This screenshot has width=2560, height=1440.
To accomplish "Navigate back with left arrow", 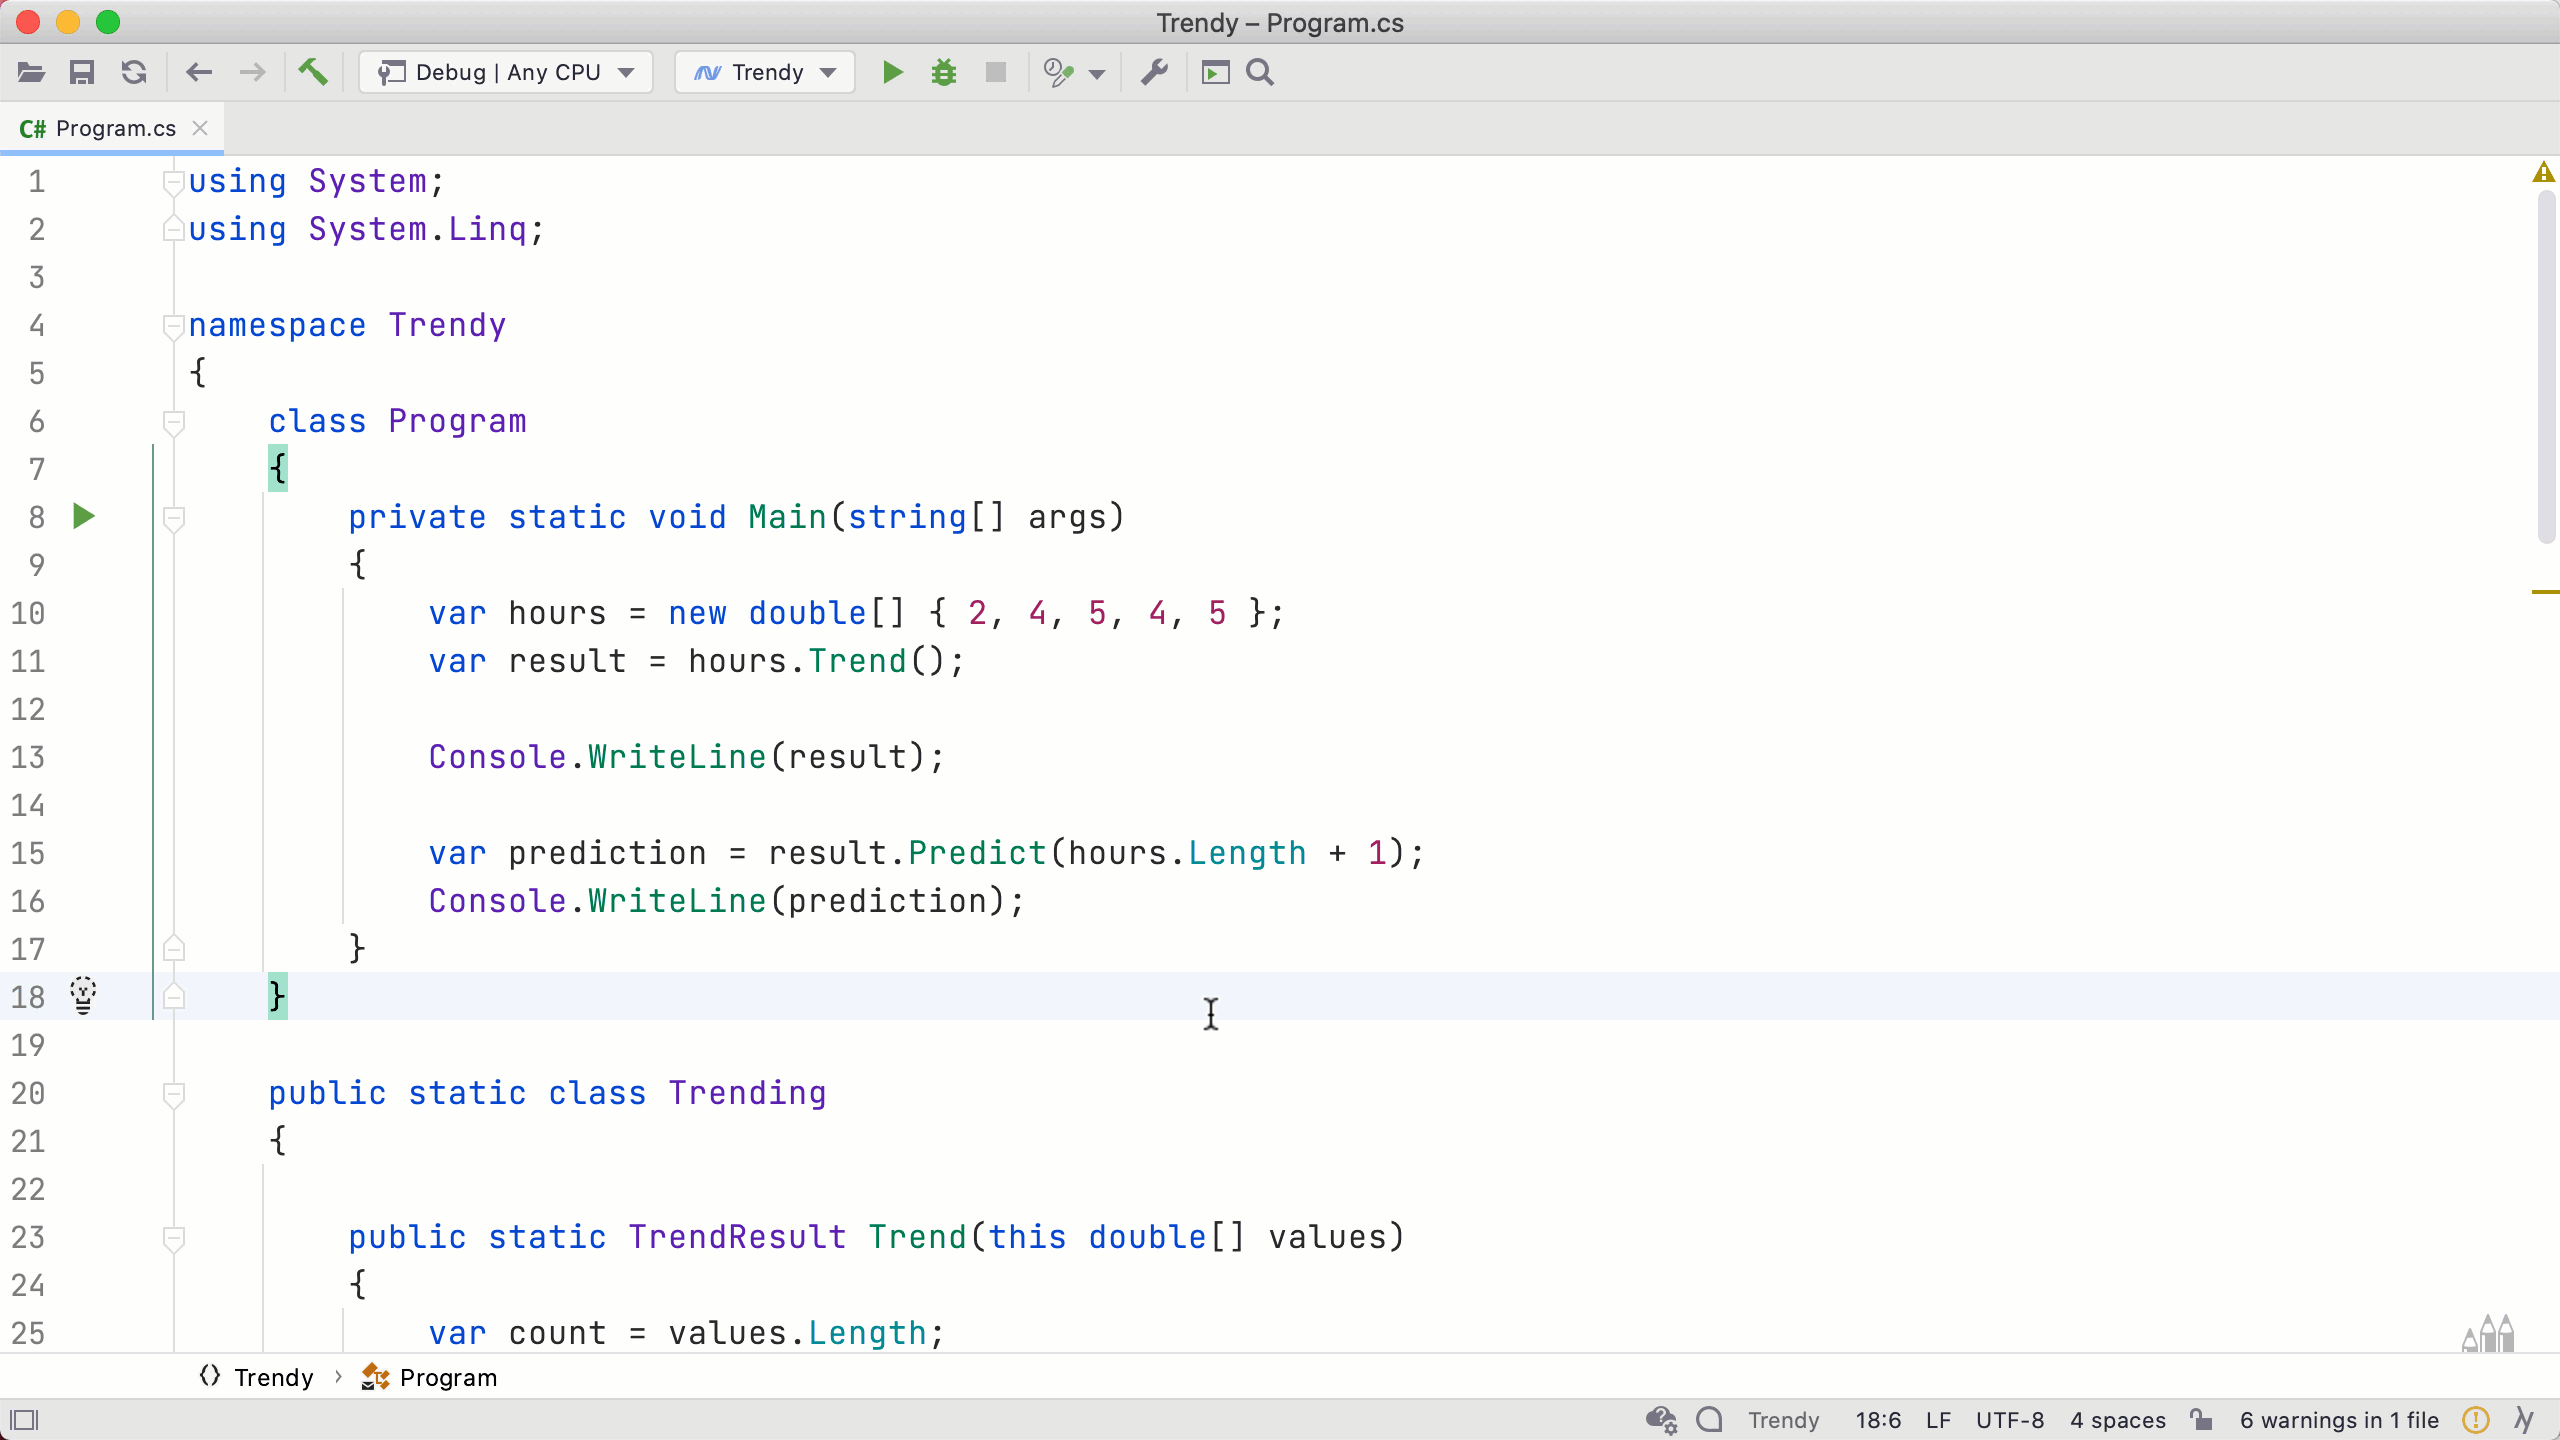I will pos(199,72).
